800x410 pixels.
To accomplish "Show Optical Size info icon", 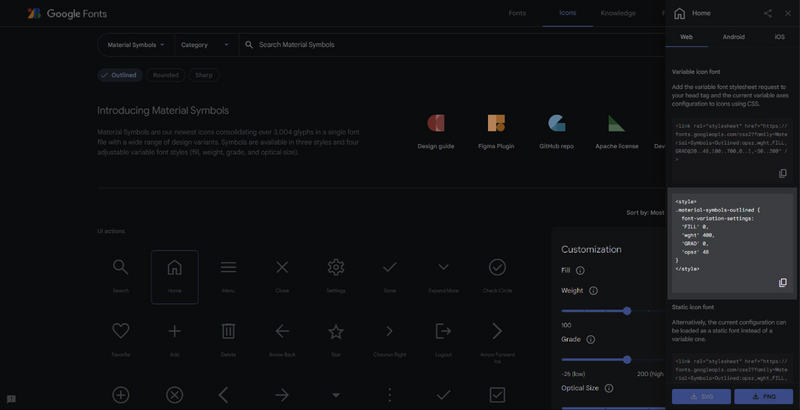I will tap(609, 388).
